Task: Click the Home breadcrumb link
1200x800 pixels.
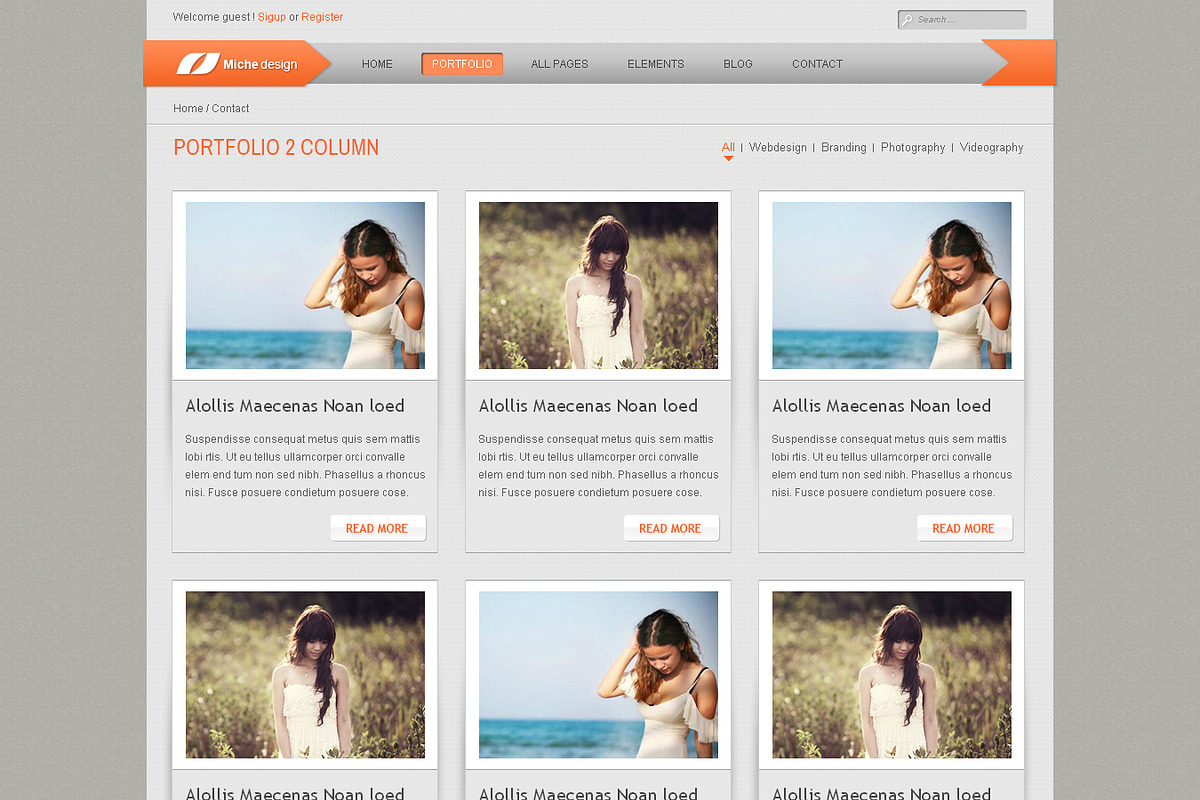Action: (x=188, y=108)
